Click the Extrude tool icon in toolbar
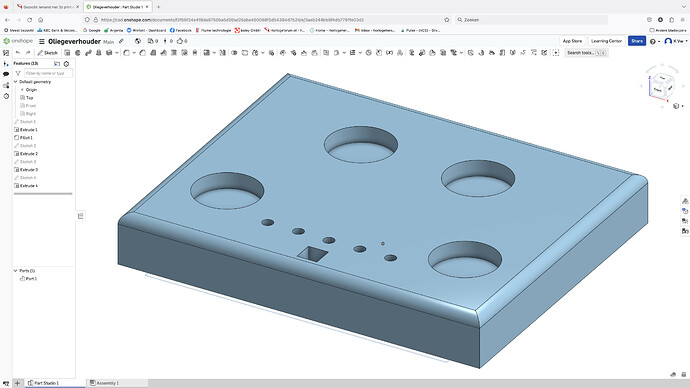This screenshot has height=388, width=690. tap(67, 53)
